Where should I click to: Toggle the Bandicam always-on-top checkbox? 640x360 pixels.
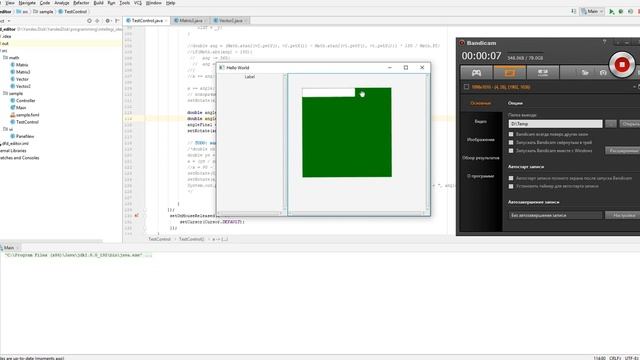tap(511, 134)
